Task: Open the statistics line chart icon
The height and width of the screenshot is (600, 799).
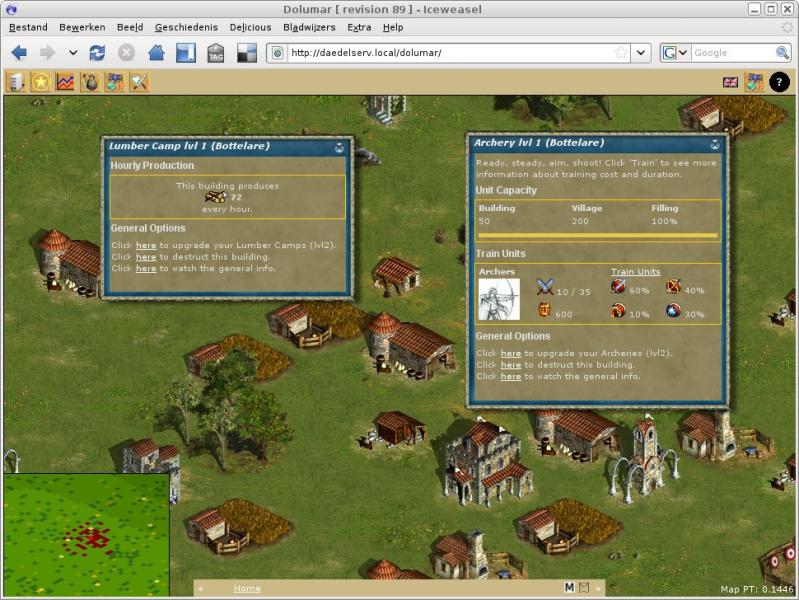Action: (65, 82)
